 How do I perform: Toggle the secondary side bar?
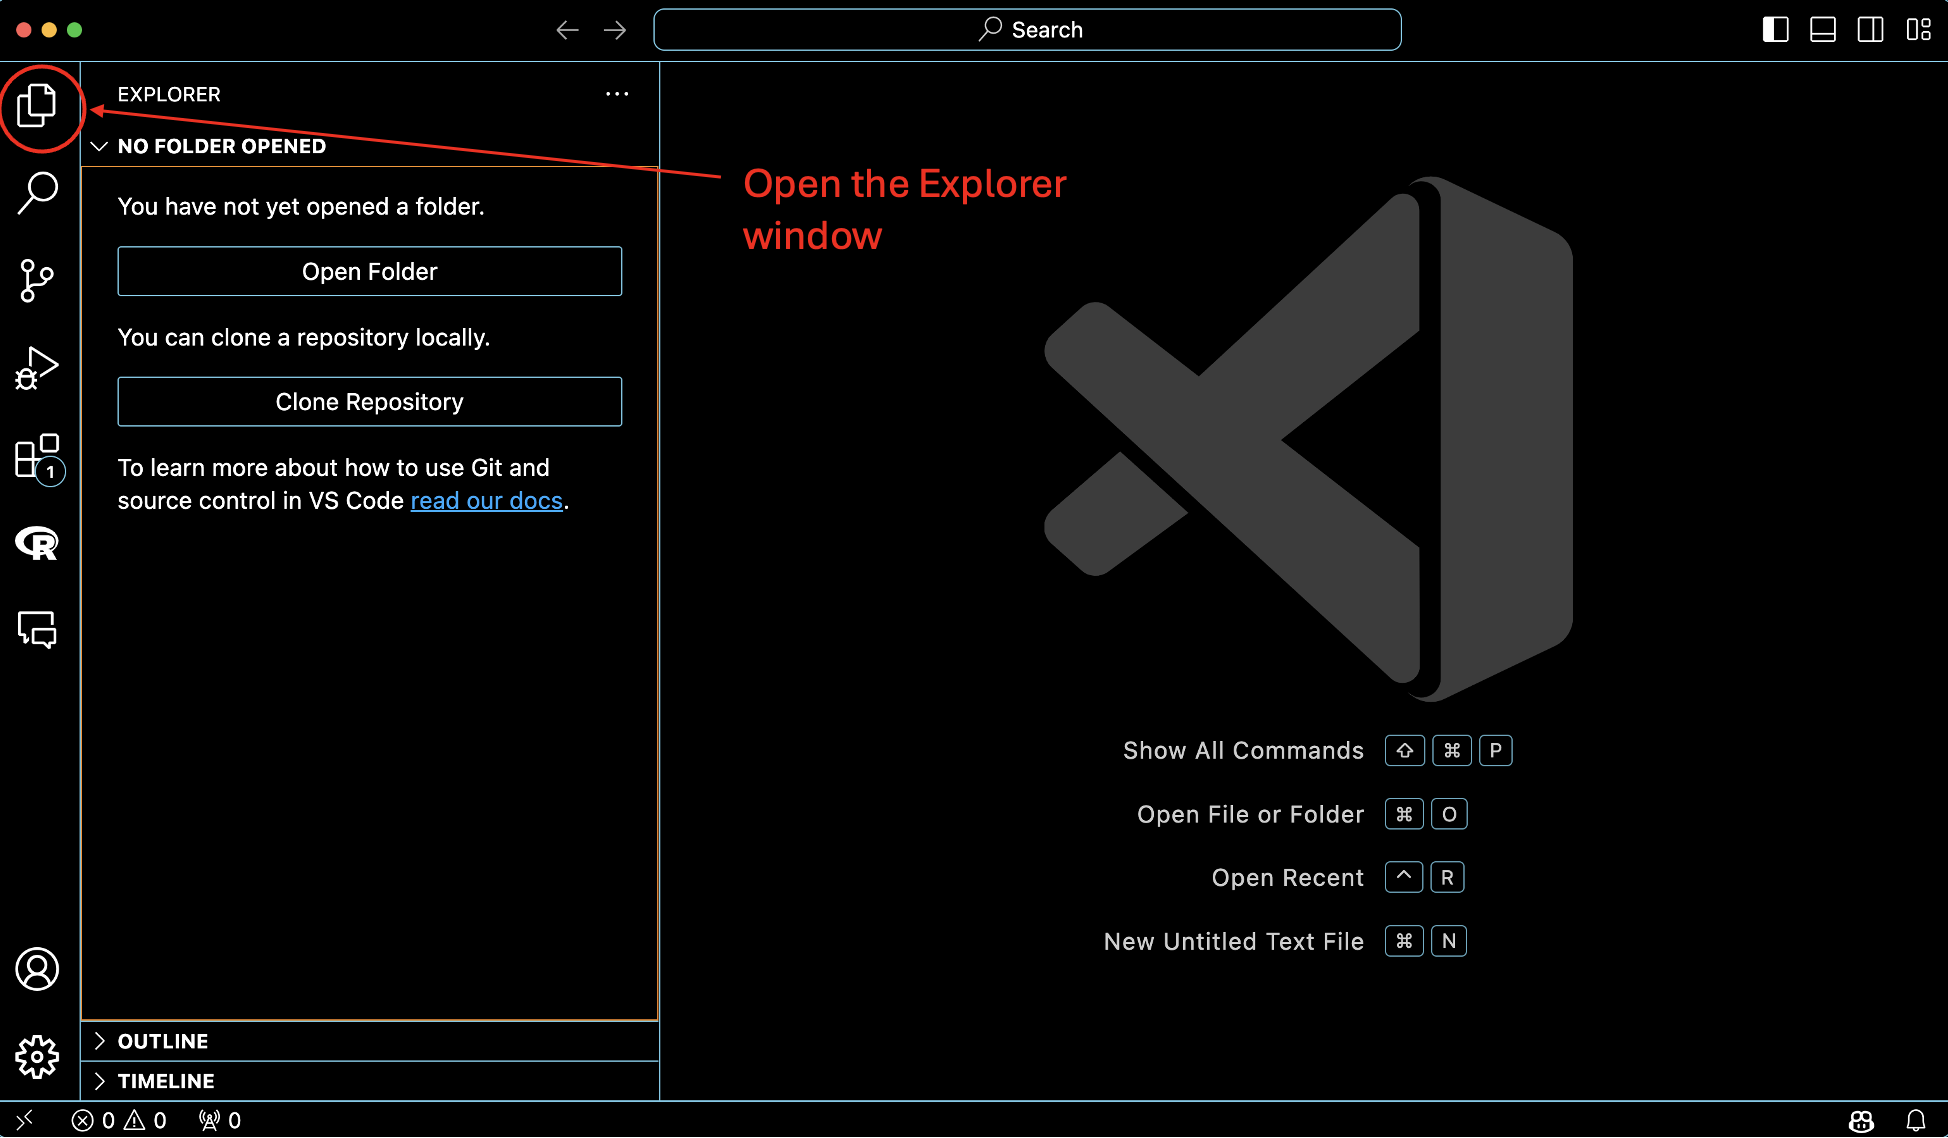(1870, 30)
